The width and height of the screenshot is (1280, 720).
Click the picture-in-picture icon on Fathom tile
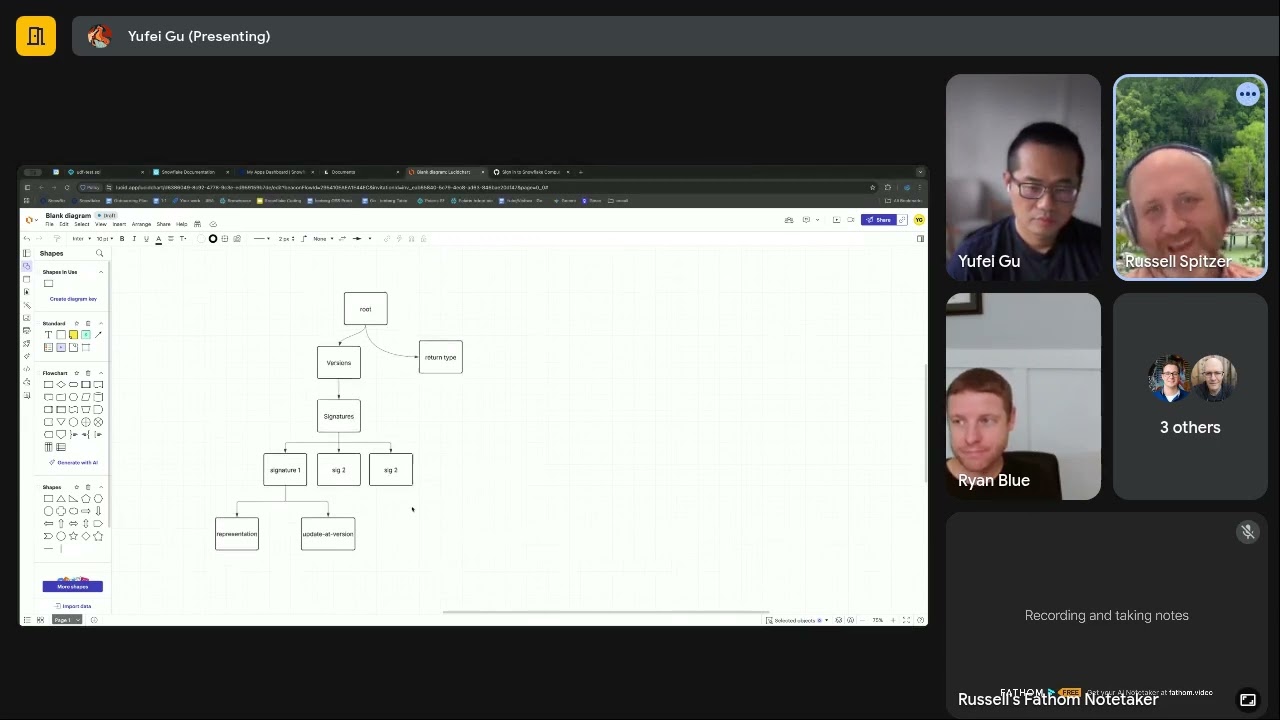coord(1247,700)
